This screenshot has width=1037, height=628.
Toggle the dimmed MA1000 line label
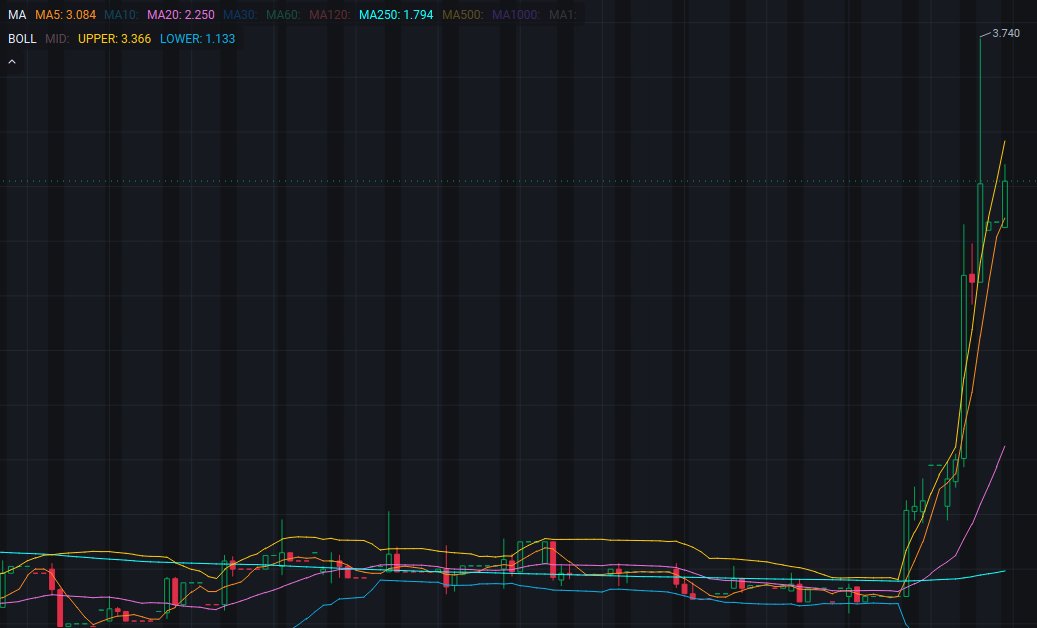(516, 15)
